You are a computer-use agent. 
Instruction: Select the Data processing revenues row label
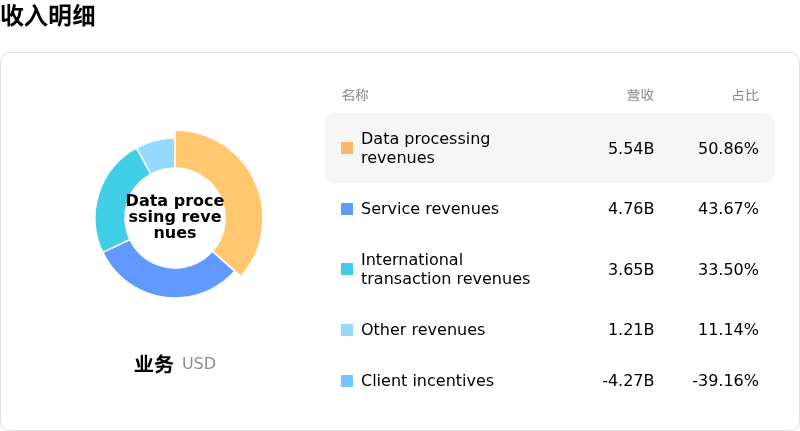[x=425, y=148]
